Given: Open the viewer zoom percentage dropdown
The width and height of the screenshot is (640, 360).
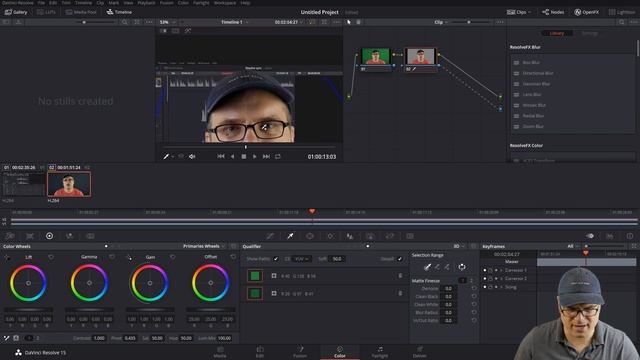Looking at the screenshot, I should 167,22.
